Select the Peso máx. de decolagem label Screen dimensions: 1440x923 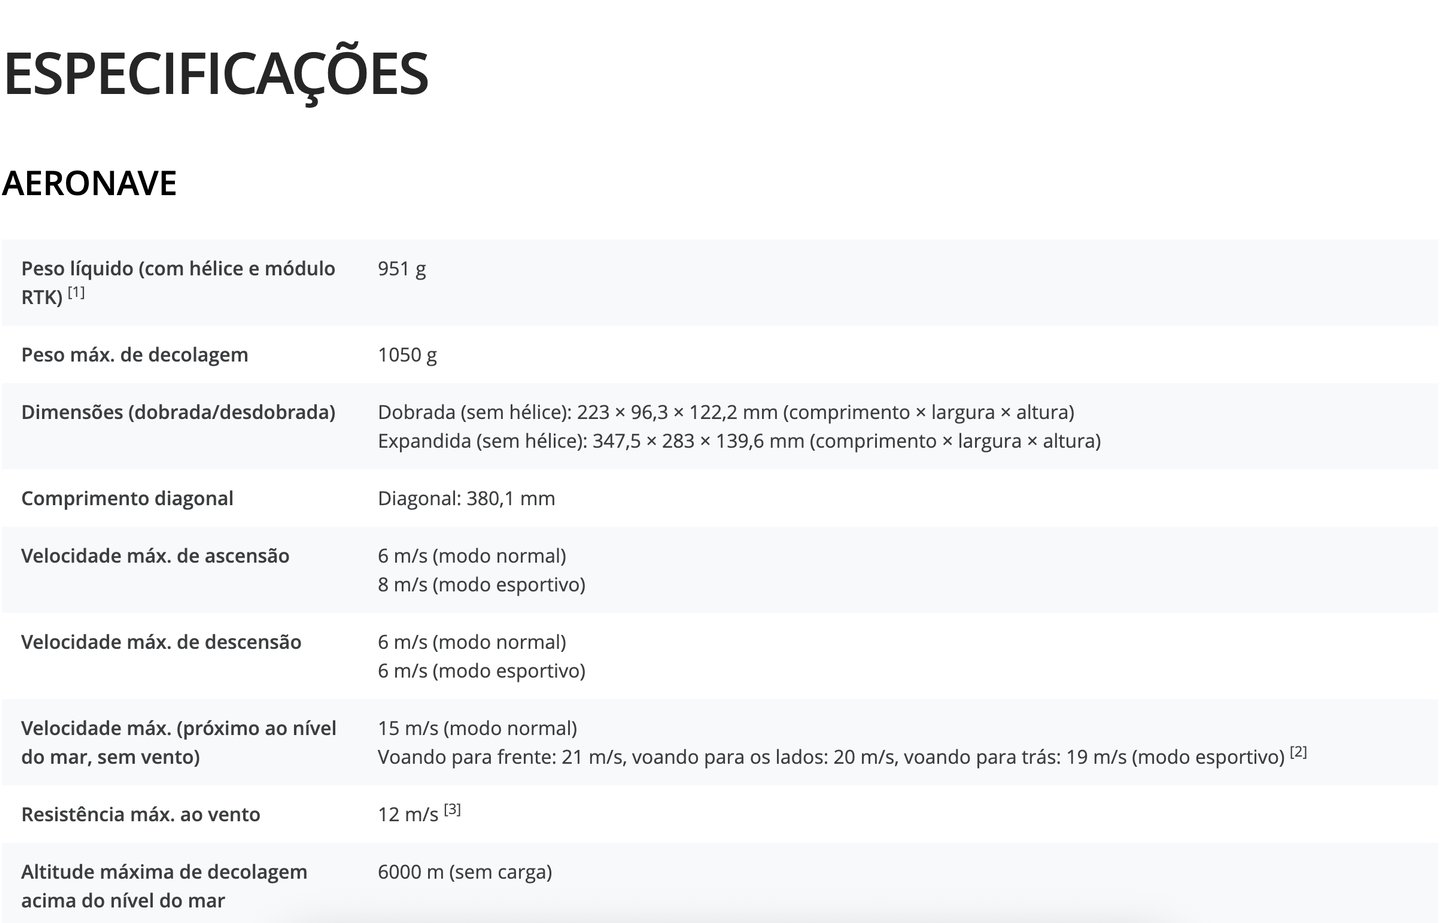(x=135, y=355)
